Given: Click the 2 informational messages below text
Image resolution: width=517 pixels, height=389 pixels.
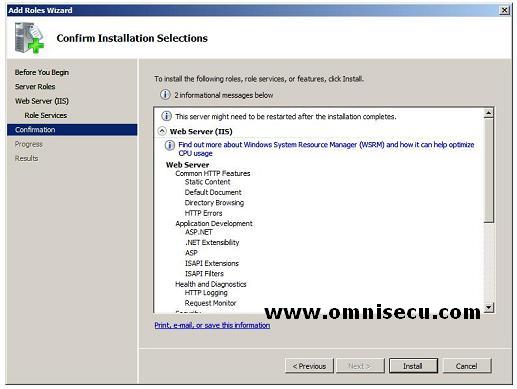Looking at the screenshot, I should pyautogui.click(x=224, y=95).
